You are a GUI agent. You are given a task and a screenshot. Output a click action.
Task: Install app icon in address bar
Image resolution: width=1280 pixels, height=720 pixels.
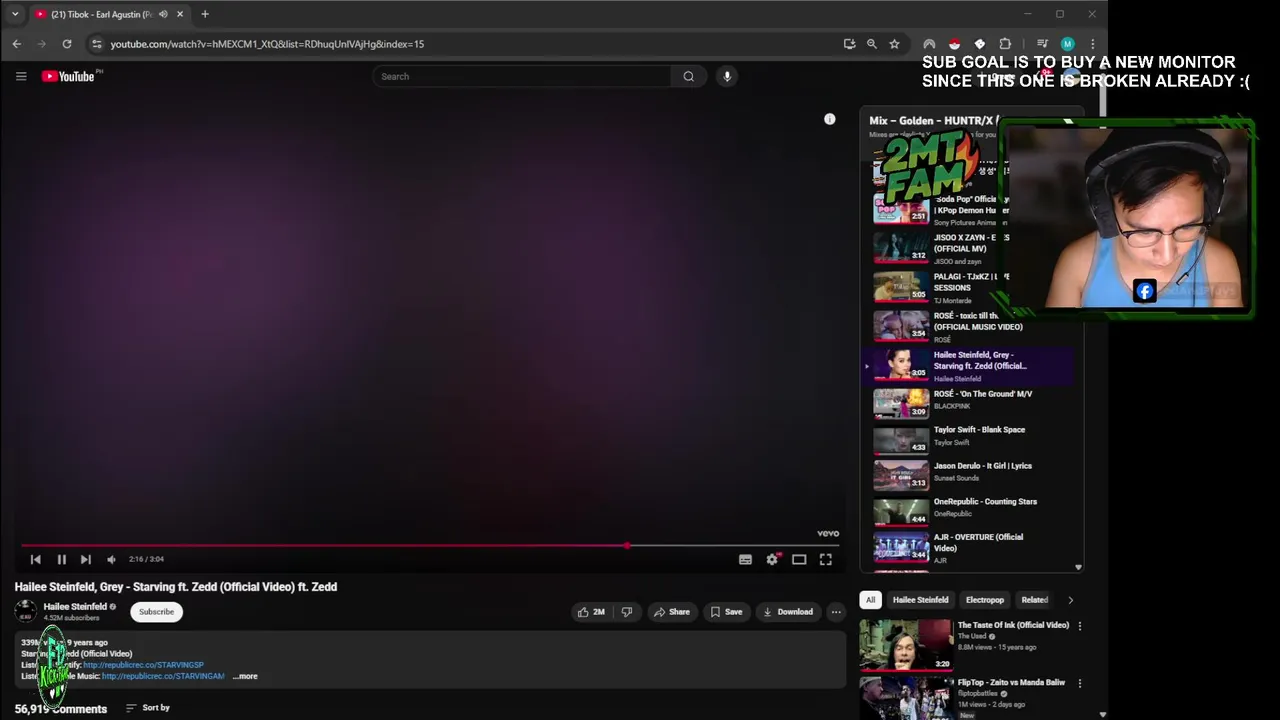849,44
